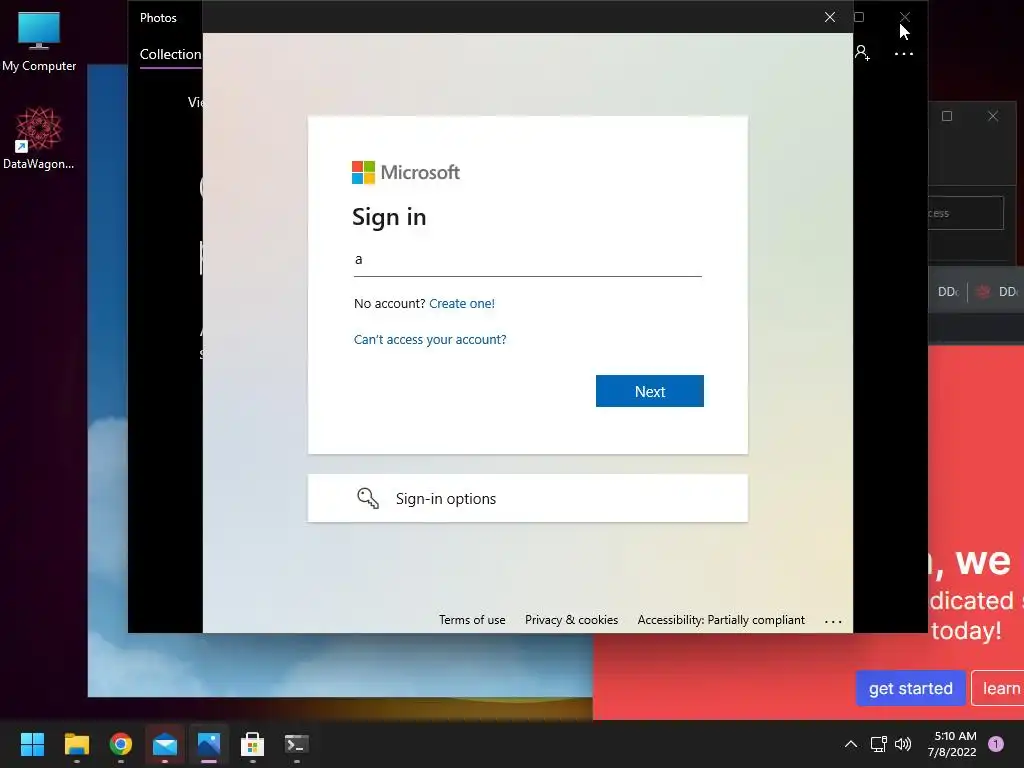Screen dimensions: 1024x768
Task: Click the Microsoft logo in sign-in card
Action: 406,172
